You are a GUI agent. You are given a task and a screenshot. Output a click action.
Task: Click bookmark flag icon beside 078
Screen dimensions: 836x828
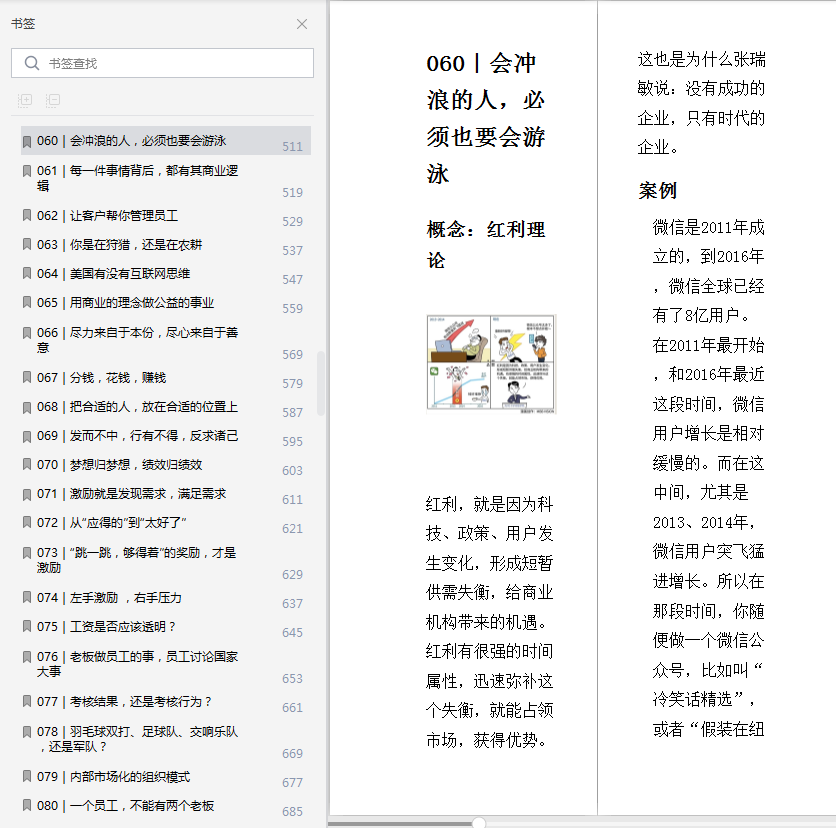coord(27,731)
